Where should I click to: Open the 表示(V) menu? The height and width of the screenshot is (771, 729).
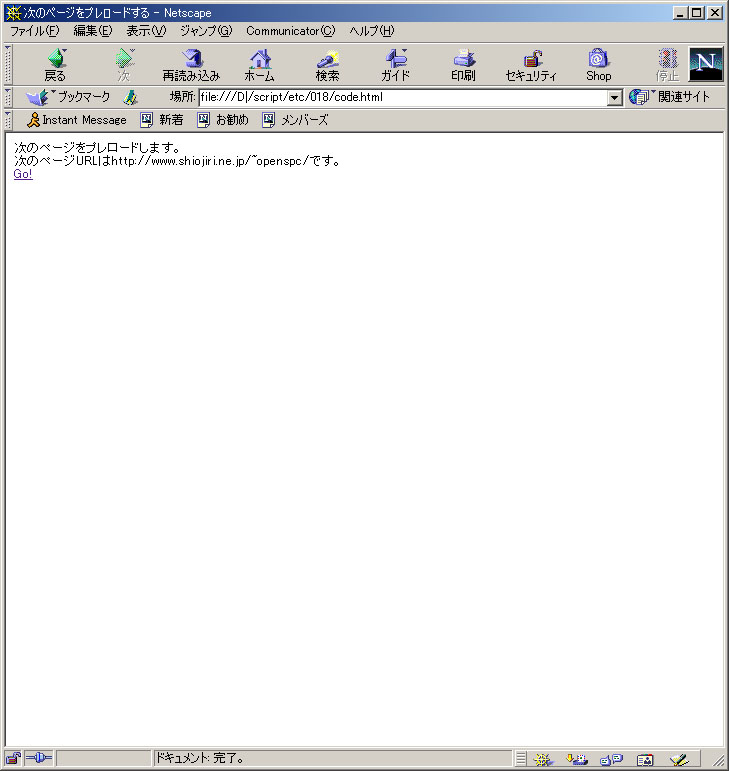(x=146, y=31)
